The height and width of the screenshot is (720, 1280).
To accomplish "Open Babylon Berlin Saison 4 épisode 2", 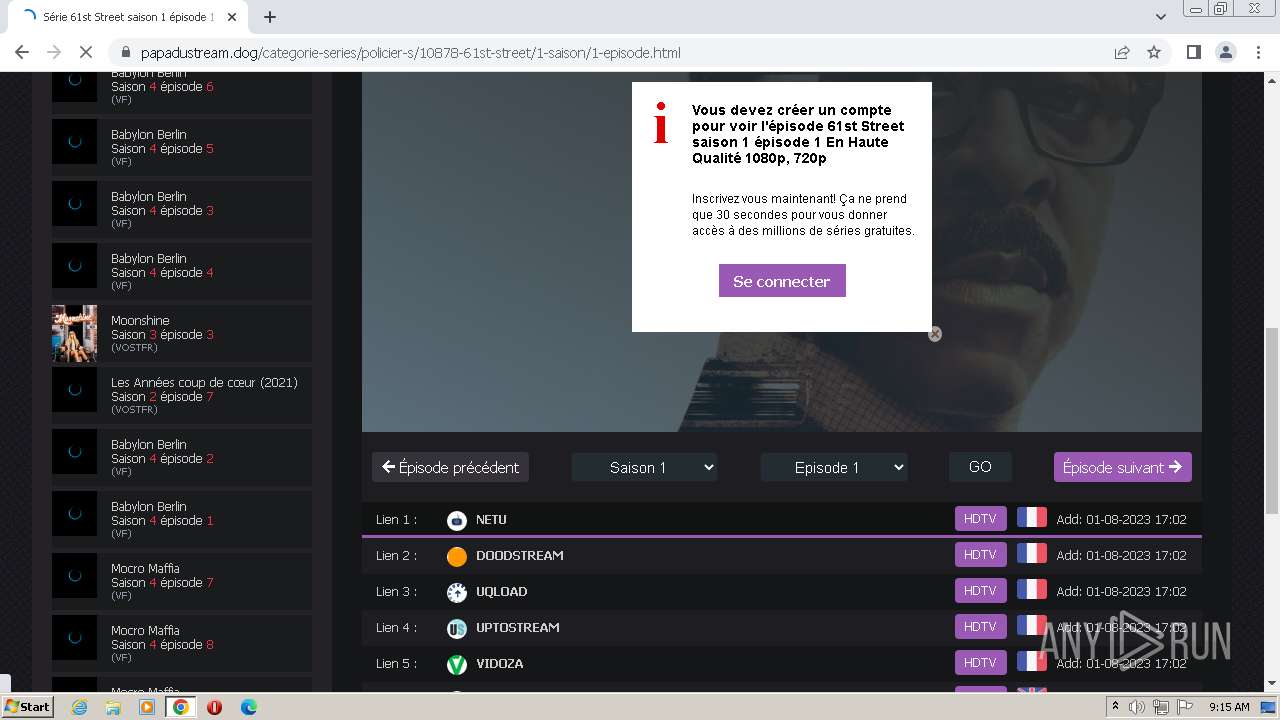I will [182, 458].
